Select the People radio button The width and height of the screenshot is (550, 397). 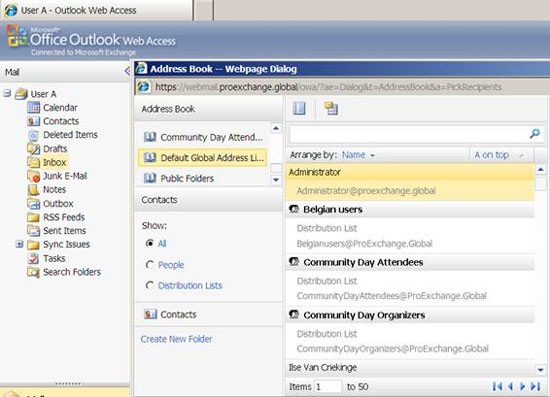click(x=150, y=264)
